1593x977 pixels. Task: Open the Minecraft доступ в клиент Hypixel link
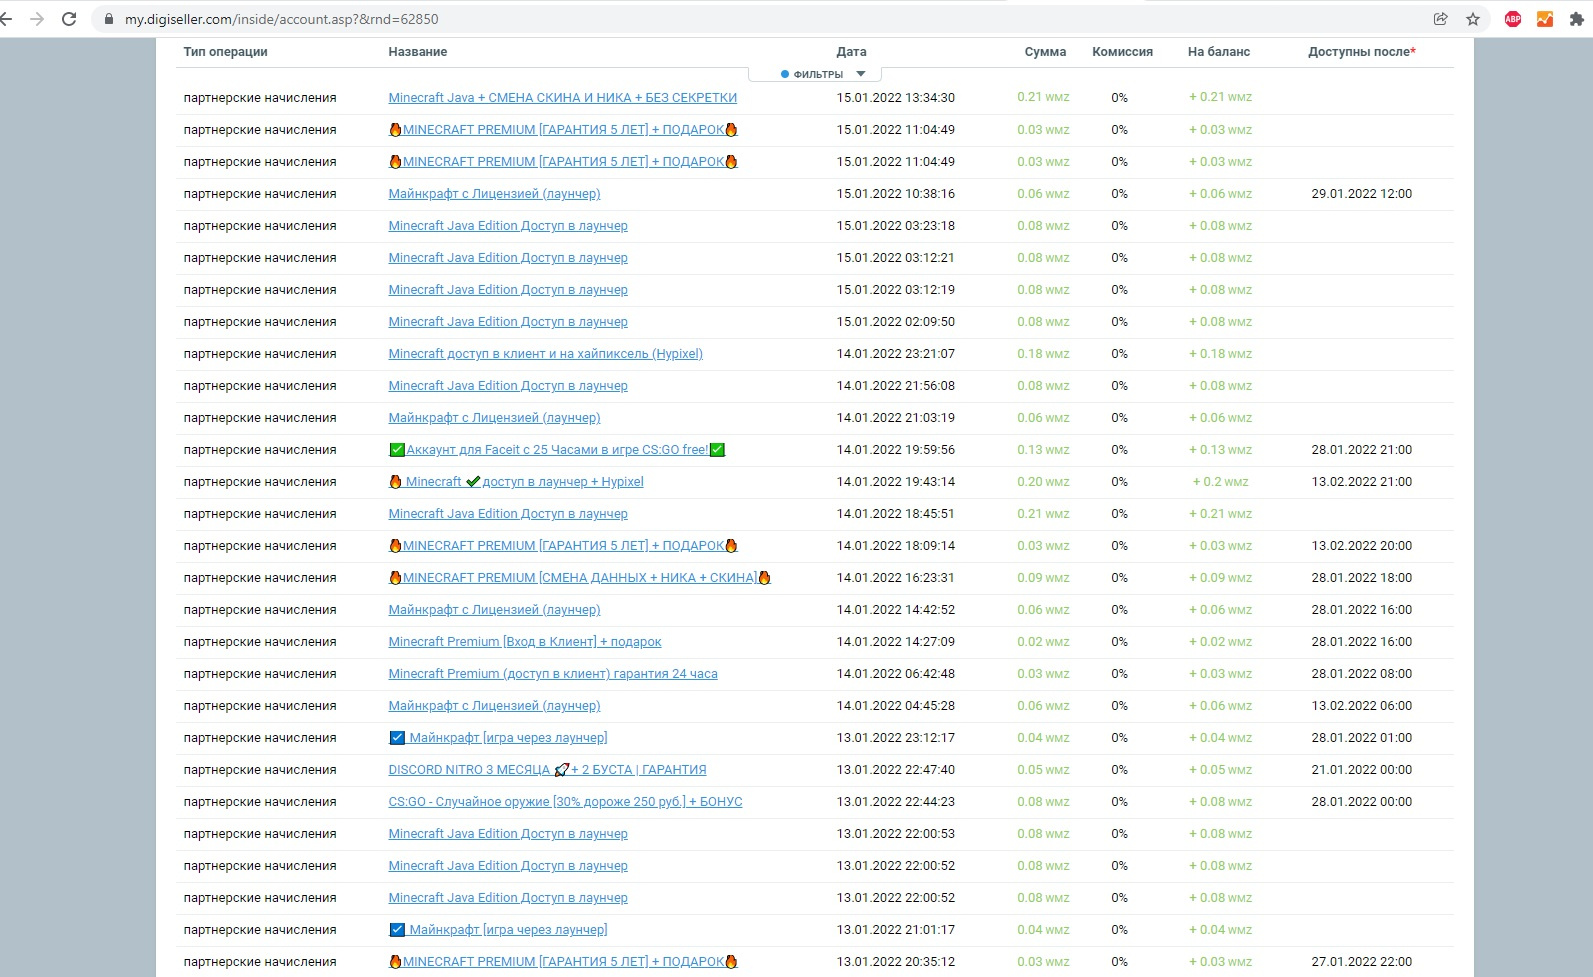point(545,354)
